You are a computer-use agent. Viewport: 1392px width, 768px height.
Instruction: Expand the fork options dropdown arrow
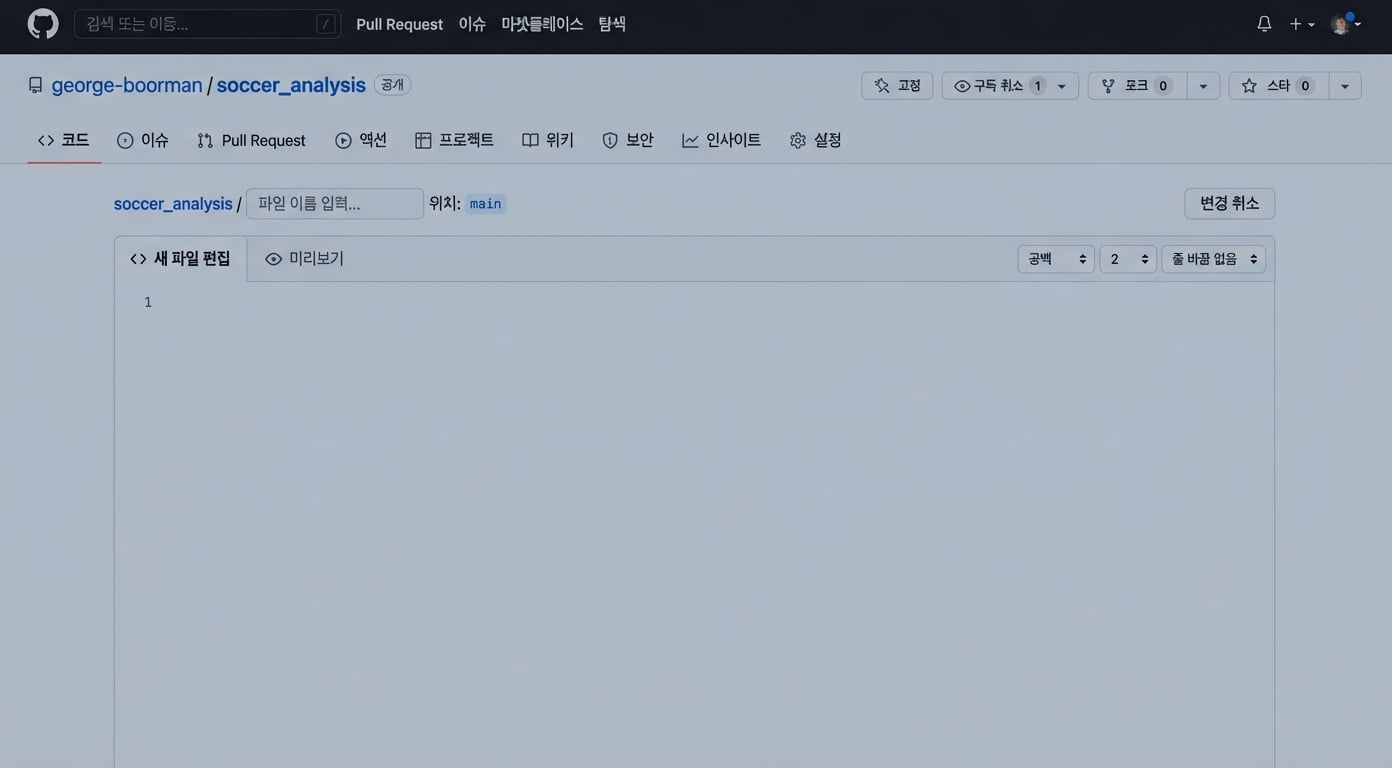[x=1203, y=86]
